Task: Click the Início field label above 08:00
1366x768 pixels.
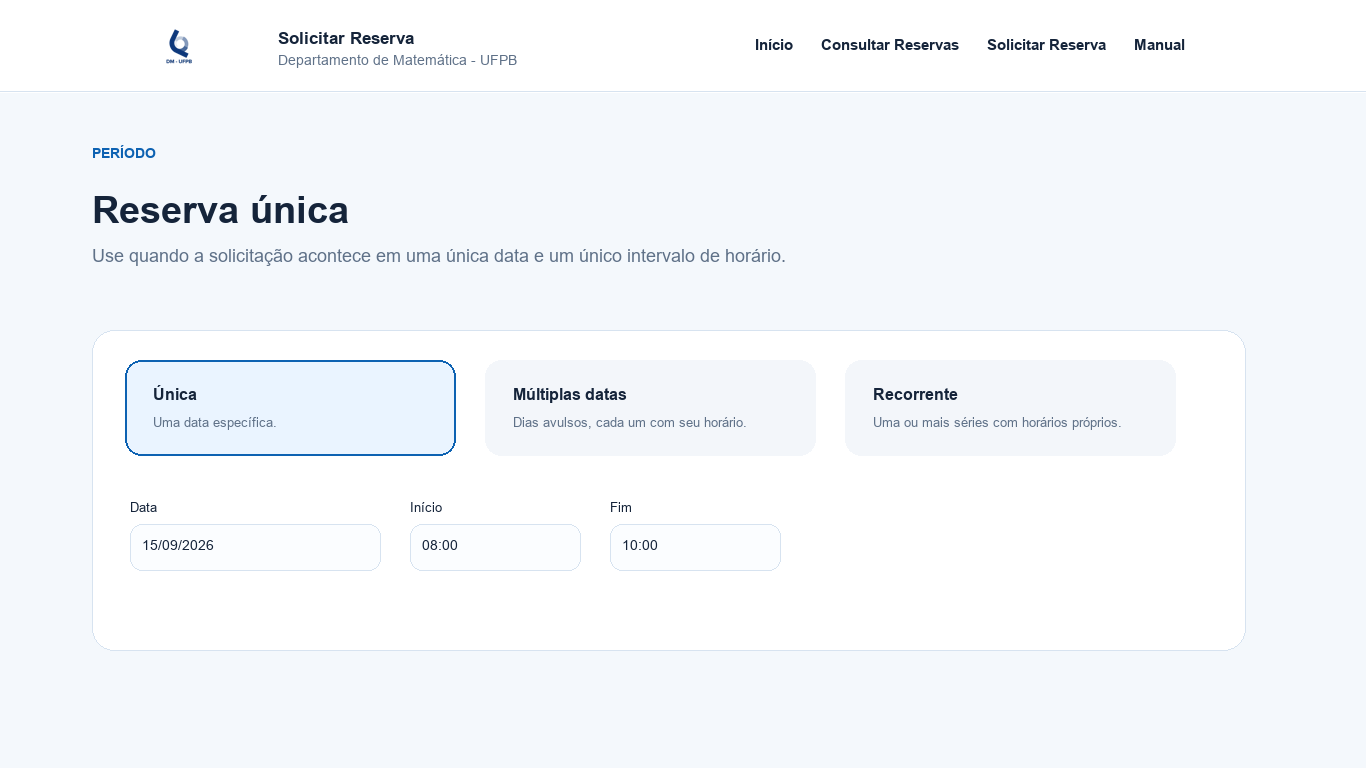Action: (426, 507)
